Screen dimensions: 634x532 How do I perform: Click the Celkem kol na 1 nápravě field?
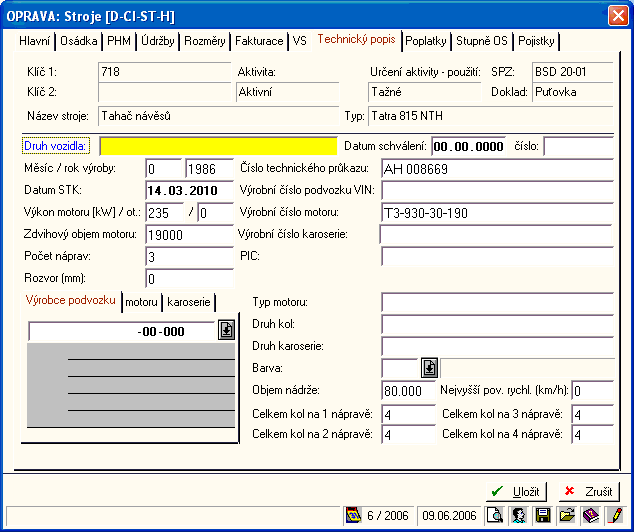(x=408, y=414)
